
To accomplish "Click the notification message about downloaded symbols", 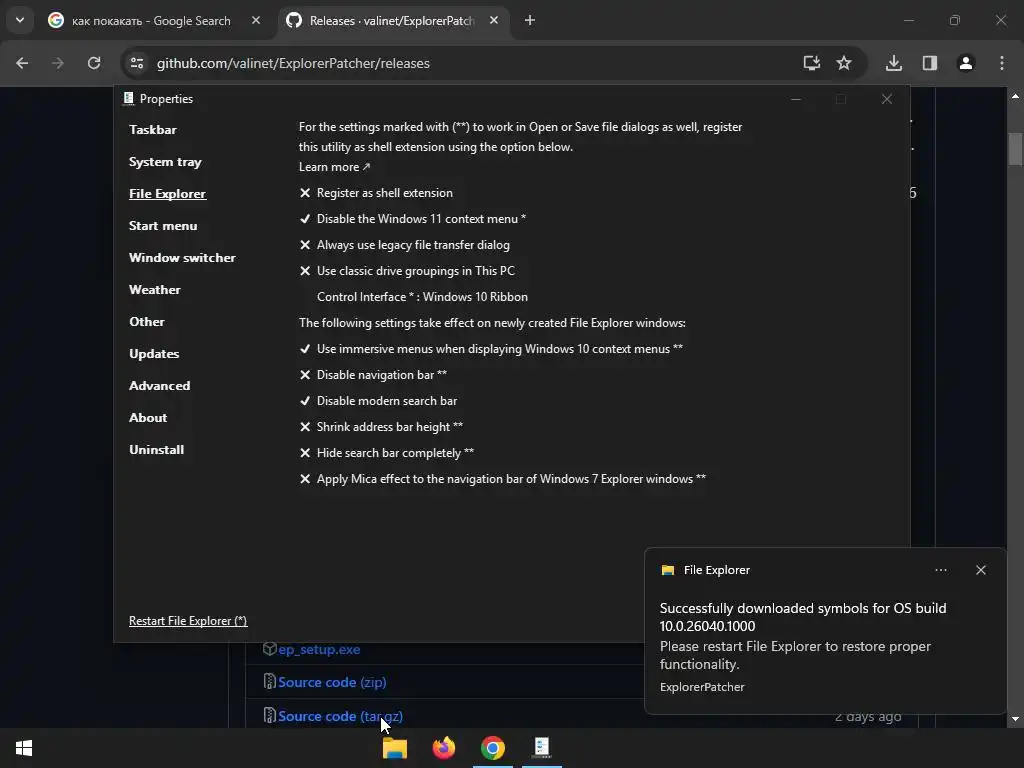I will click(803, 617).
